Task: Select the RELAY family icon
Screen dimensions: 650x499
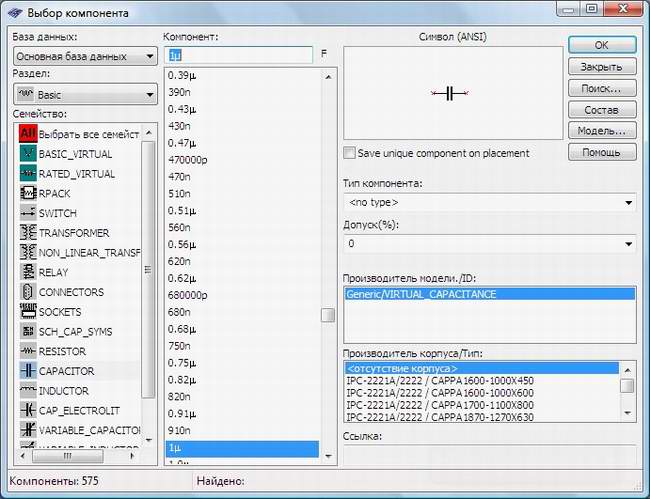Action: tap(28, 272)
